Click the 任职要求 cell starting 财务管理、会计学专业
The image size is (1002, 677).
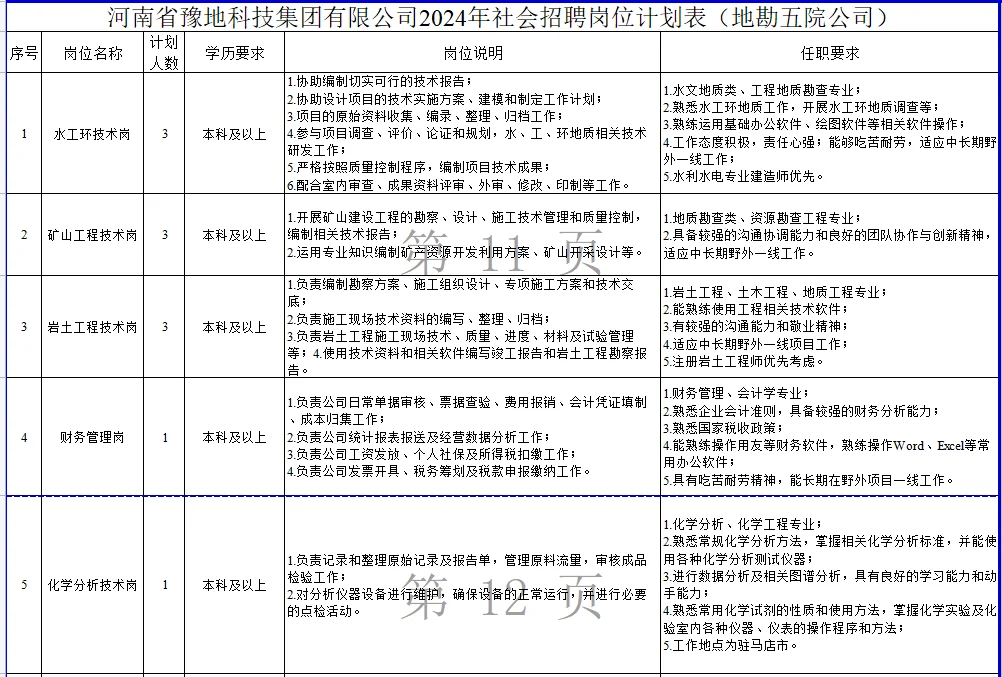pos(830,437)
